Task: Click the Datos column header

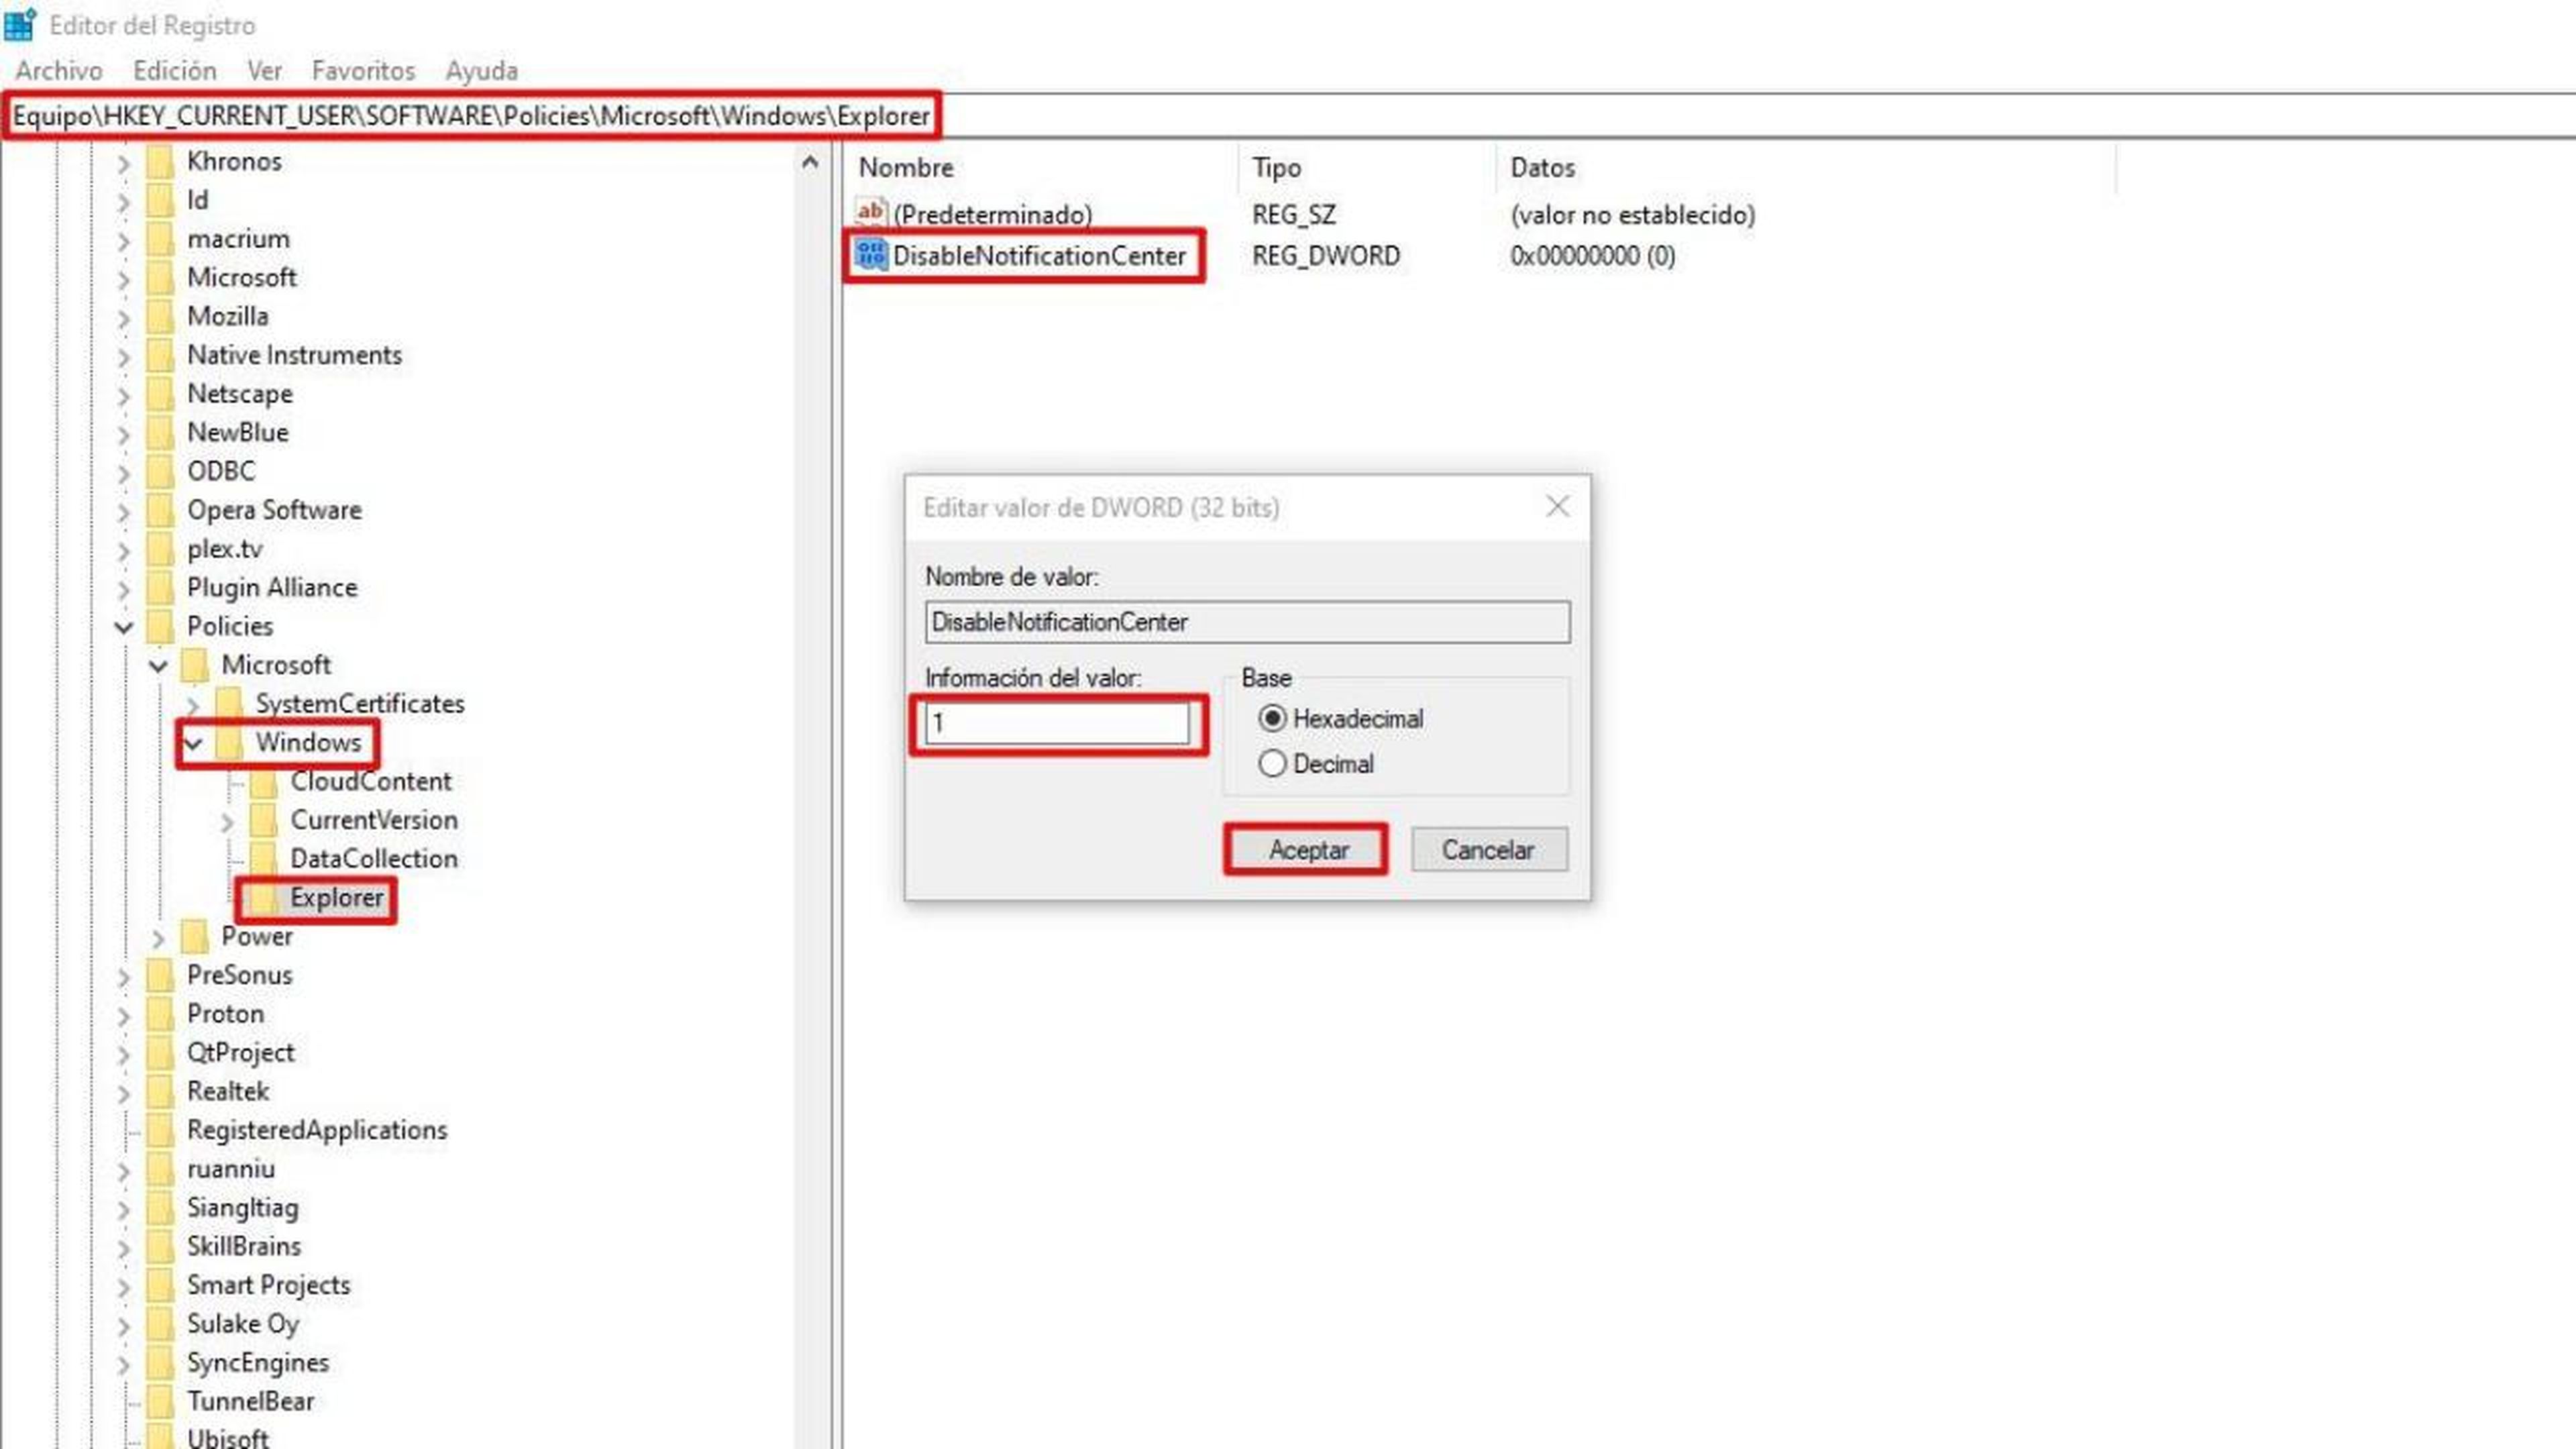Action: pos(1806,167)
